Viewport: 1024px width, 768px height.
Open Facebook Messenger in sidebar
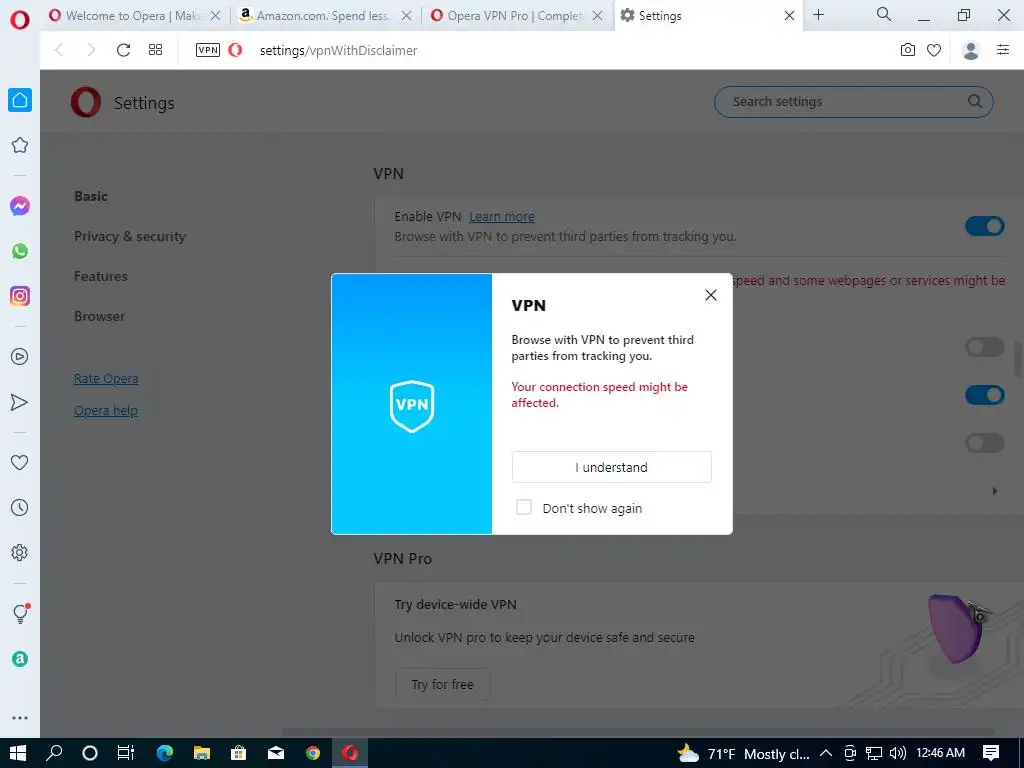pyautogui.click(x=20, y=206)
